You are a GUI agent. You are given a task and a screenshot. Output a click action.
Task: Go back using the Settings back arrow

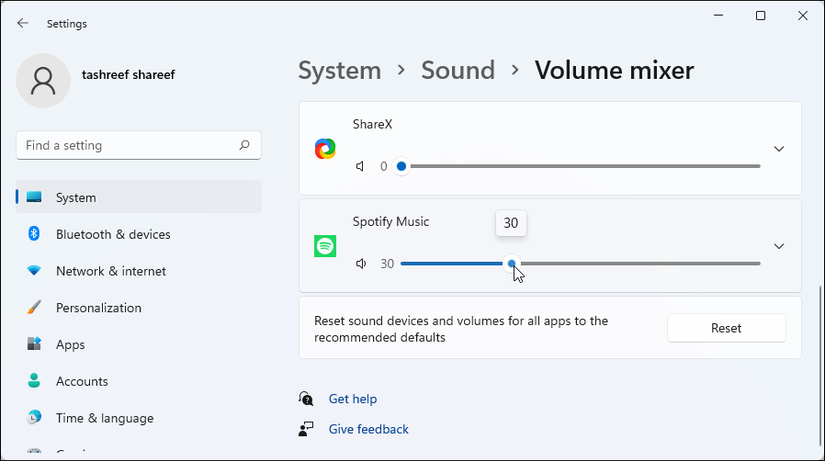click(x=23, y=23)
